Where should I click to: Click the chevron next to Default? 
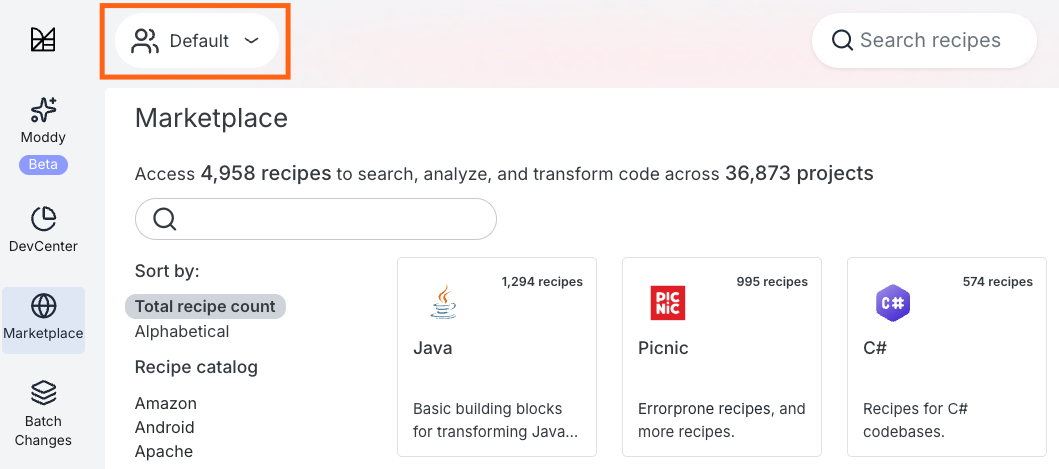[252, 41]
